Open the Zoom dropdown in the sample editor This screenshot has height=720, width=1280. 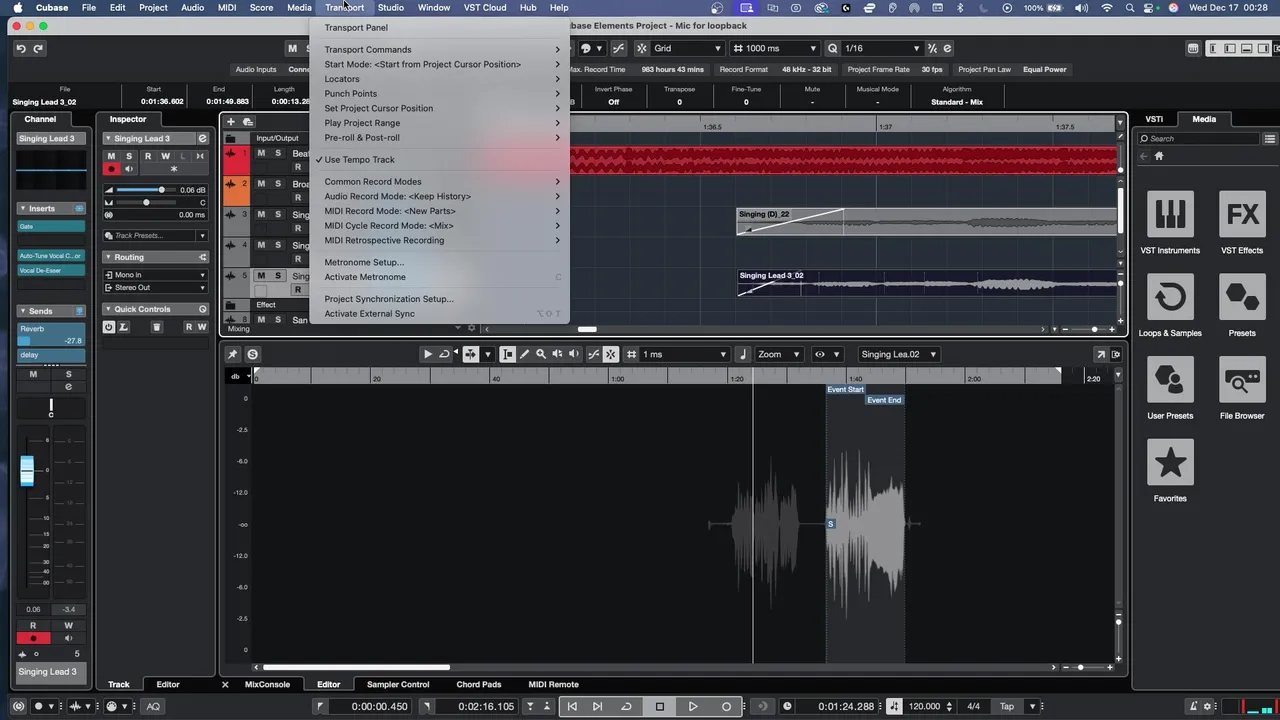point(778,354)
